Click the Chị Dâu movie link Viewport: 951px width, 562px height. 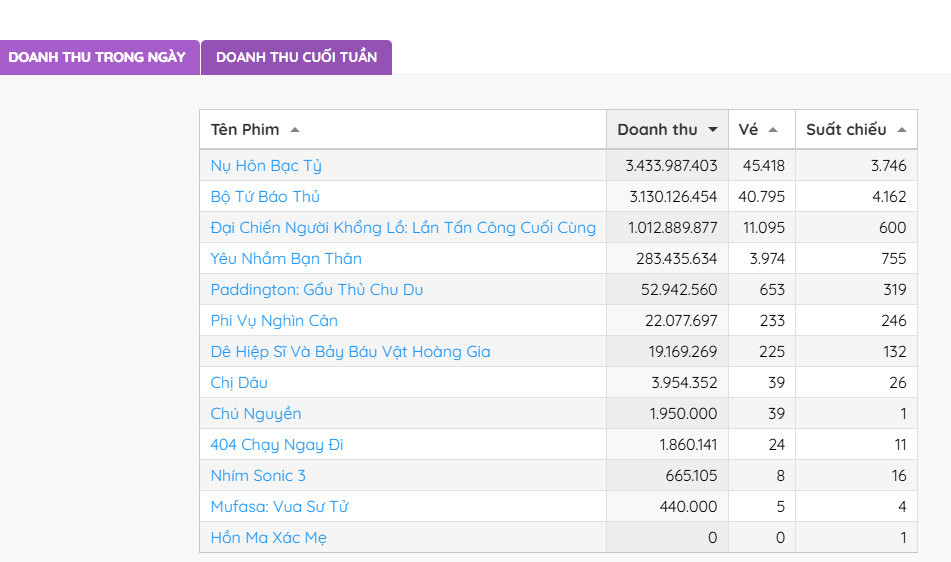tap(239, 383)
